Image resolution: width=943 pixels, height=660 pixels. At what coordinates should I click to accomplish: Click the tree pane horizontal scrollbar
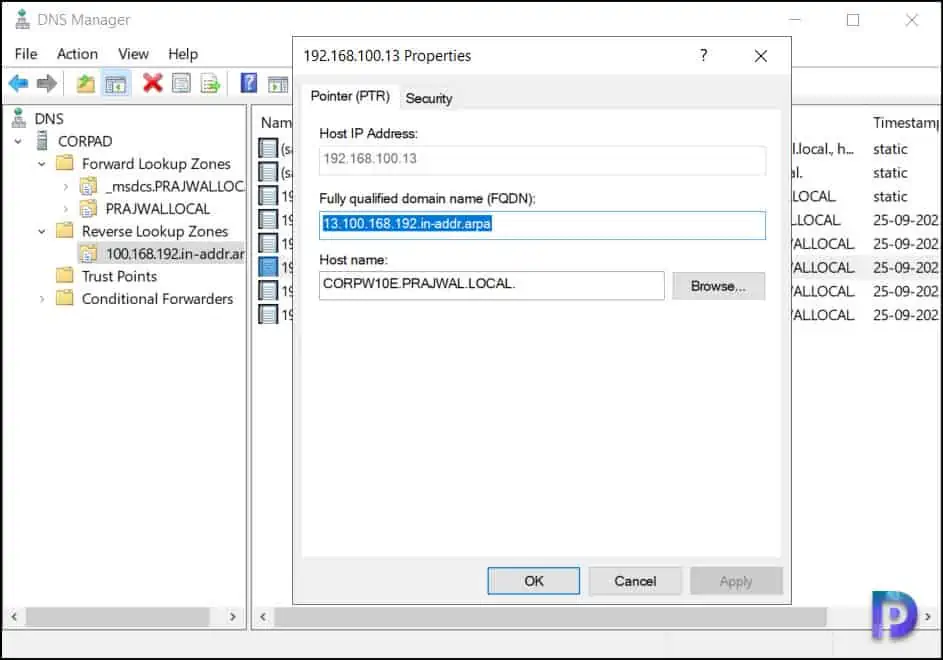click(117, 616)
